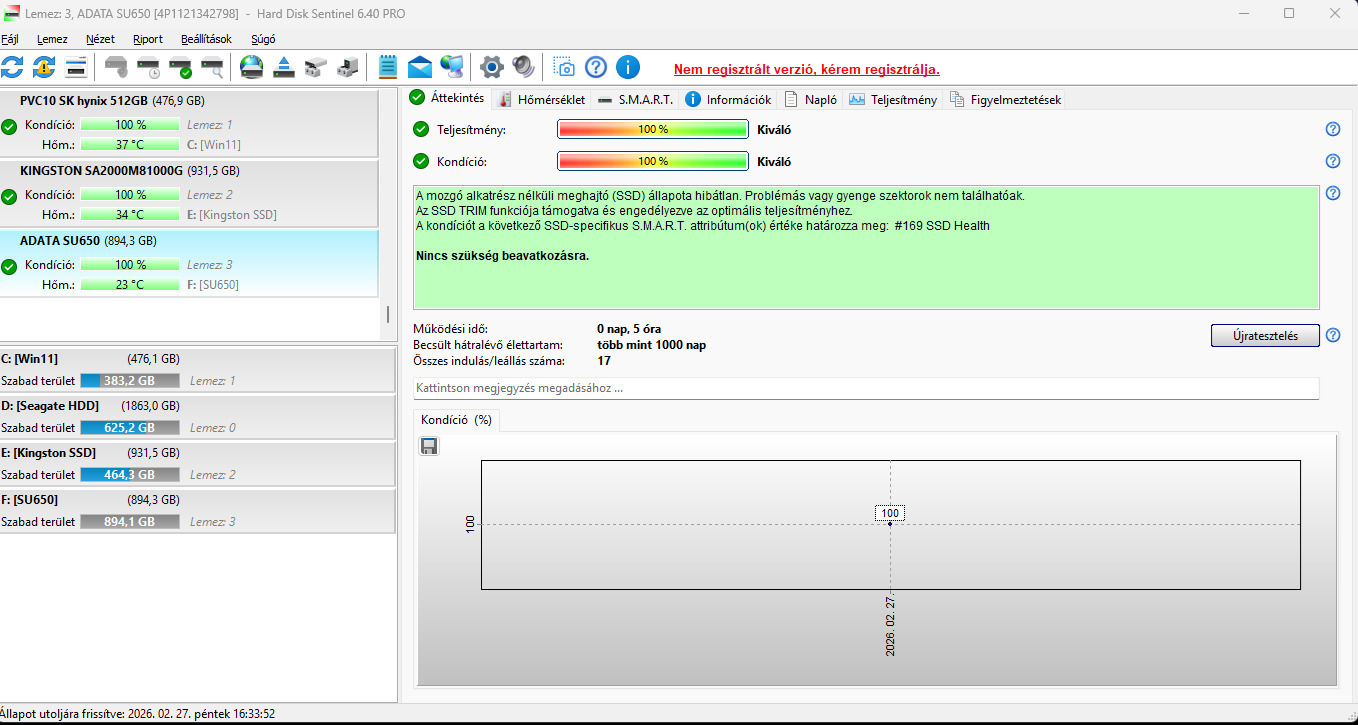This screenshot has width=1358, height=725.
Task: Click the refresh icon with yellow warning sign
Action: (44, 68)
